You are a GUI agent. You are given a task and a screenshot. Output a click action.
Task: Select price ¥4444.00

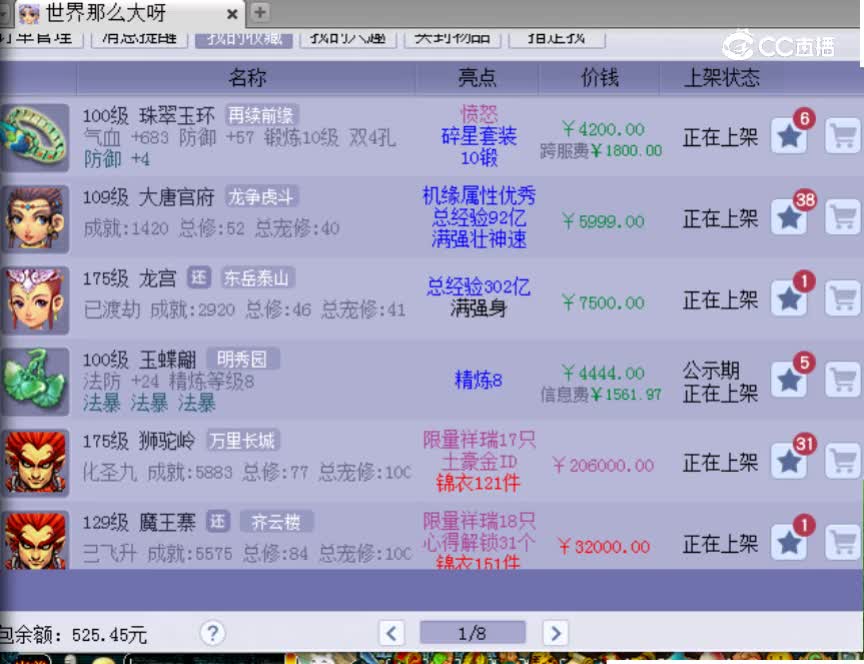point(603,373)
